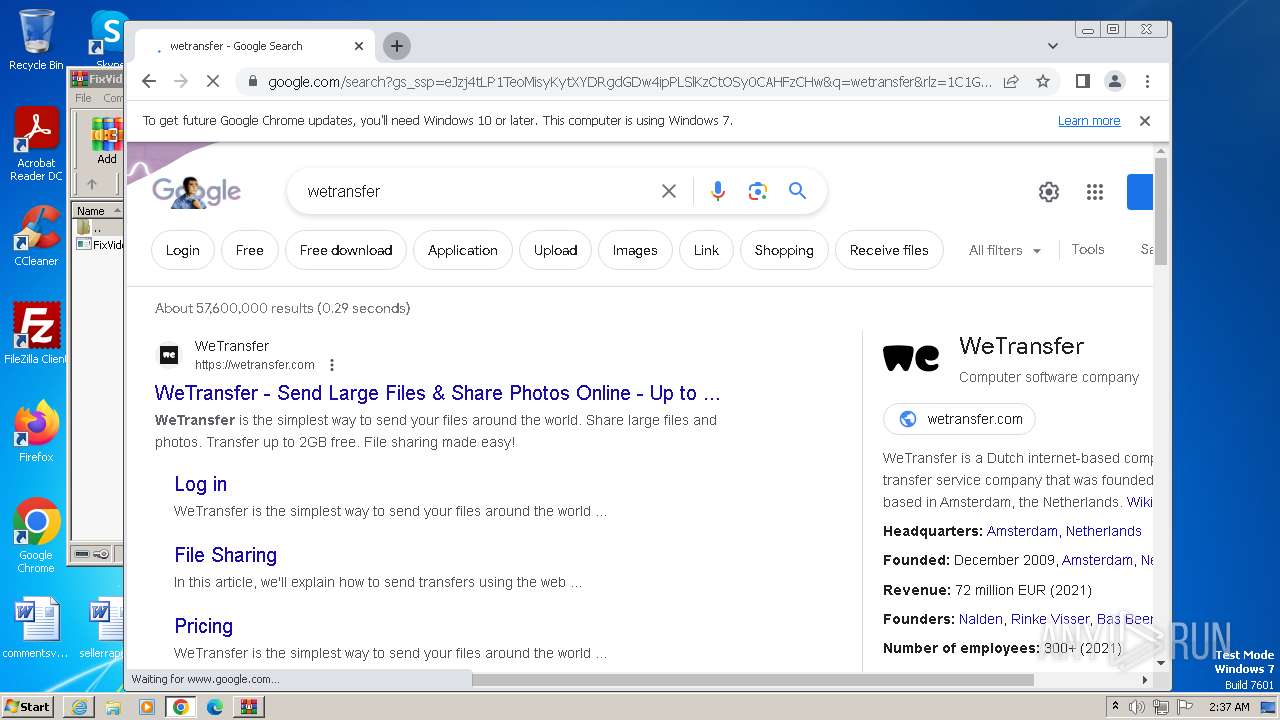Image resolution: width=1280 pixels, height=720 pixels.
Task: Open the tab search dropdown arrow
Action: 1052,46
